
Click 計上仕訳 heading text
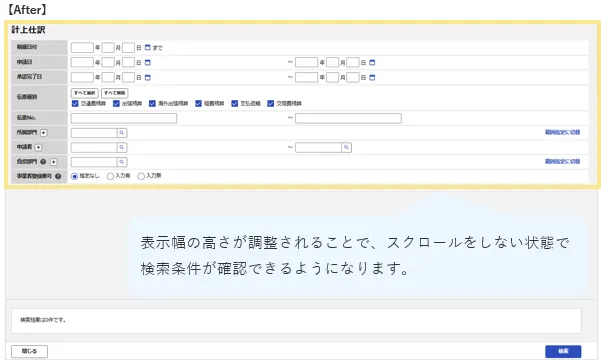28,30
